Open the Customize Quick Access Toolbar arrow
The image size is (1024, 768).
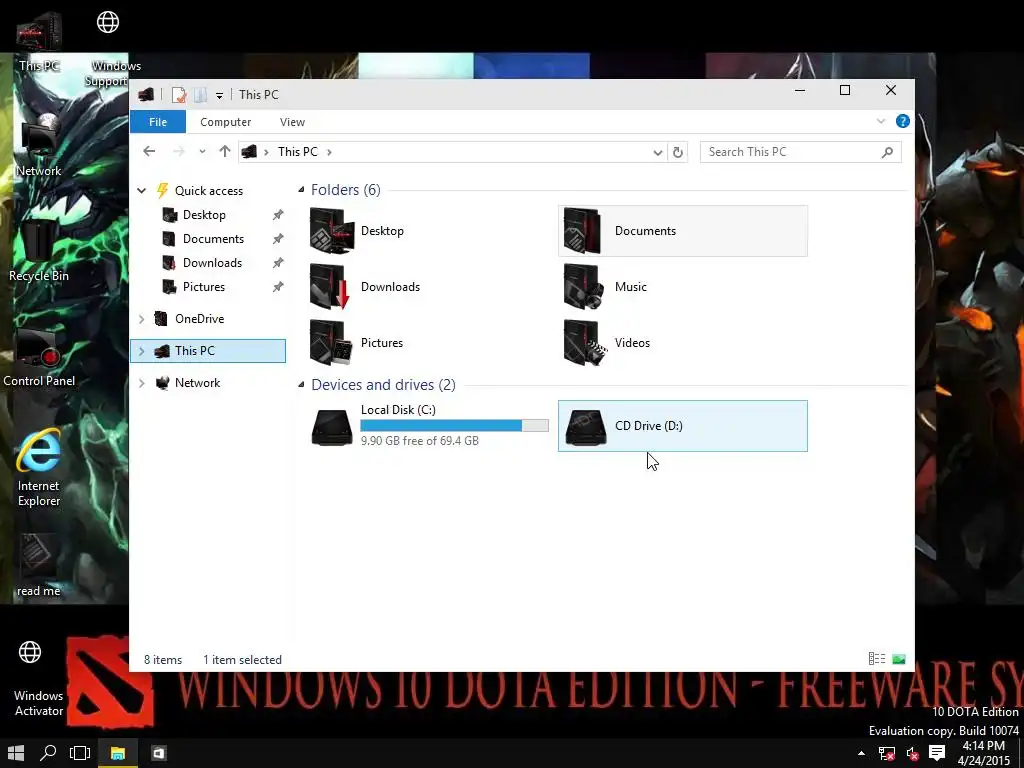tap(219, 96)
